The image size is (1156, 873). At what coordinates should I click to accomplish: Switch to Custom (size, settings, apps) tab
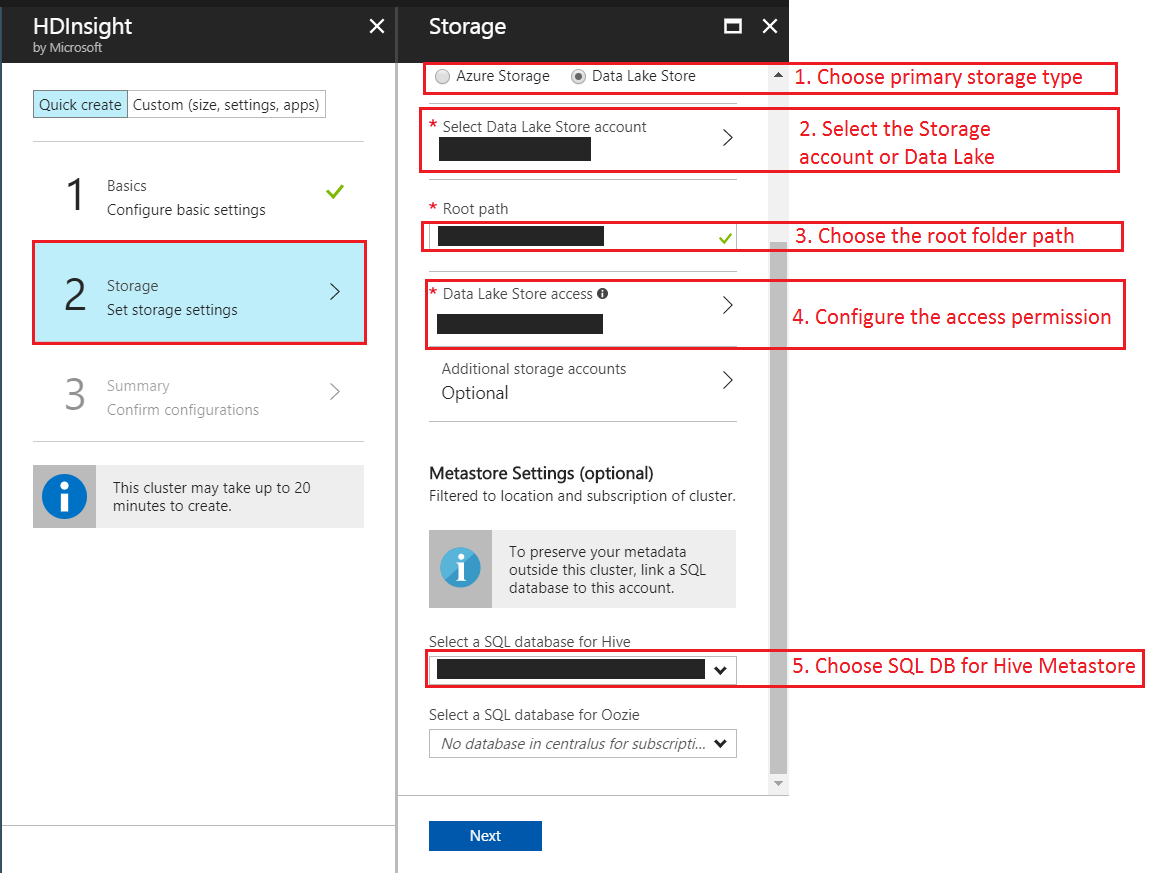coord(226,105)
